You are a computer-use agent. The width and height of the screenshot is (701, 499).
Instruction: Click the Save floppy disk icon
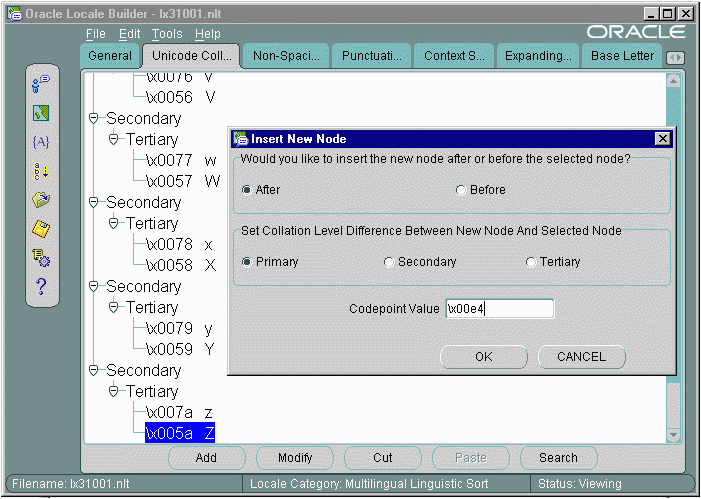click(x=41, y=229)
